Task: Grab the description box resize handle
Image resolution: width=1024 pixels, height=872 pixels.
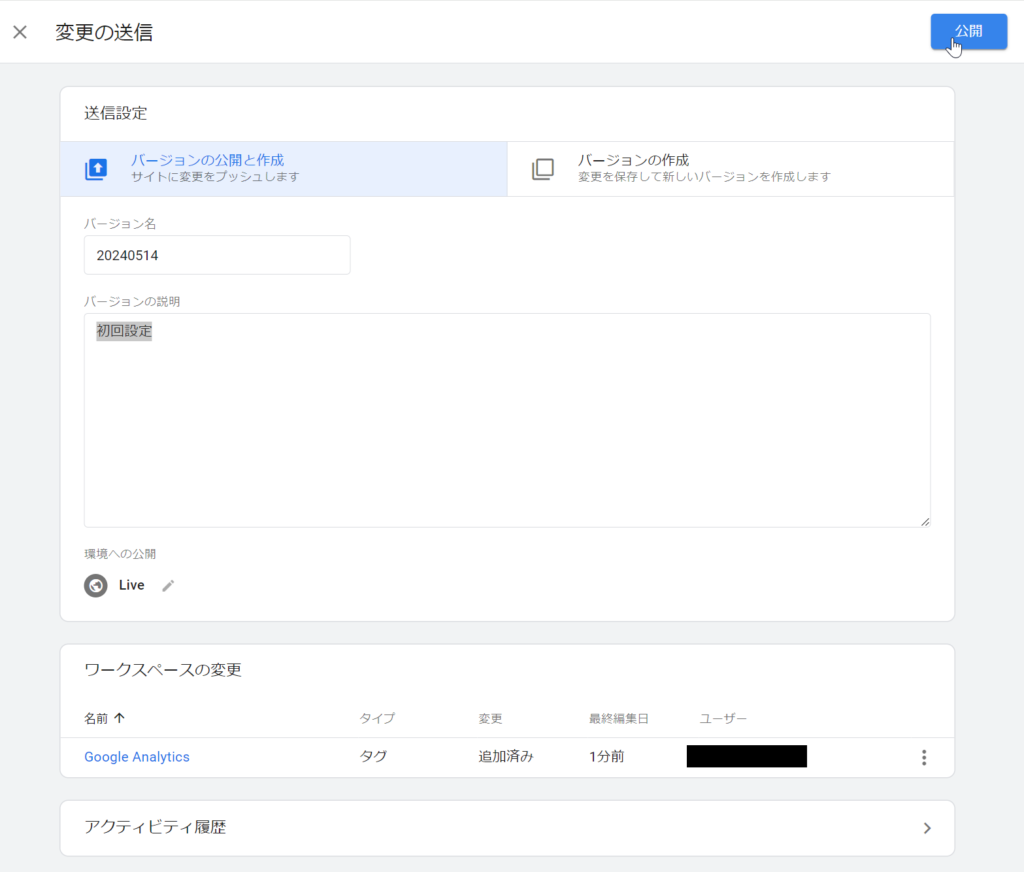Action: [925, 521]
